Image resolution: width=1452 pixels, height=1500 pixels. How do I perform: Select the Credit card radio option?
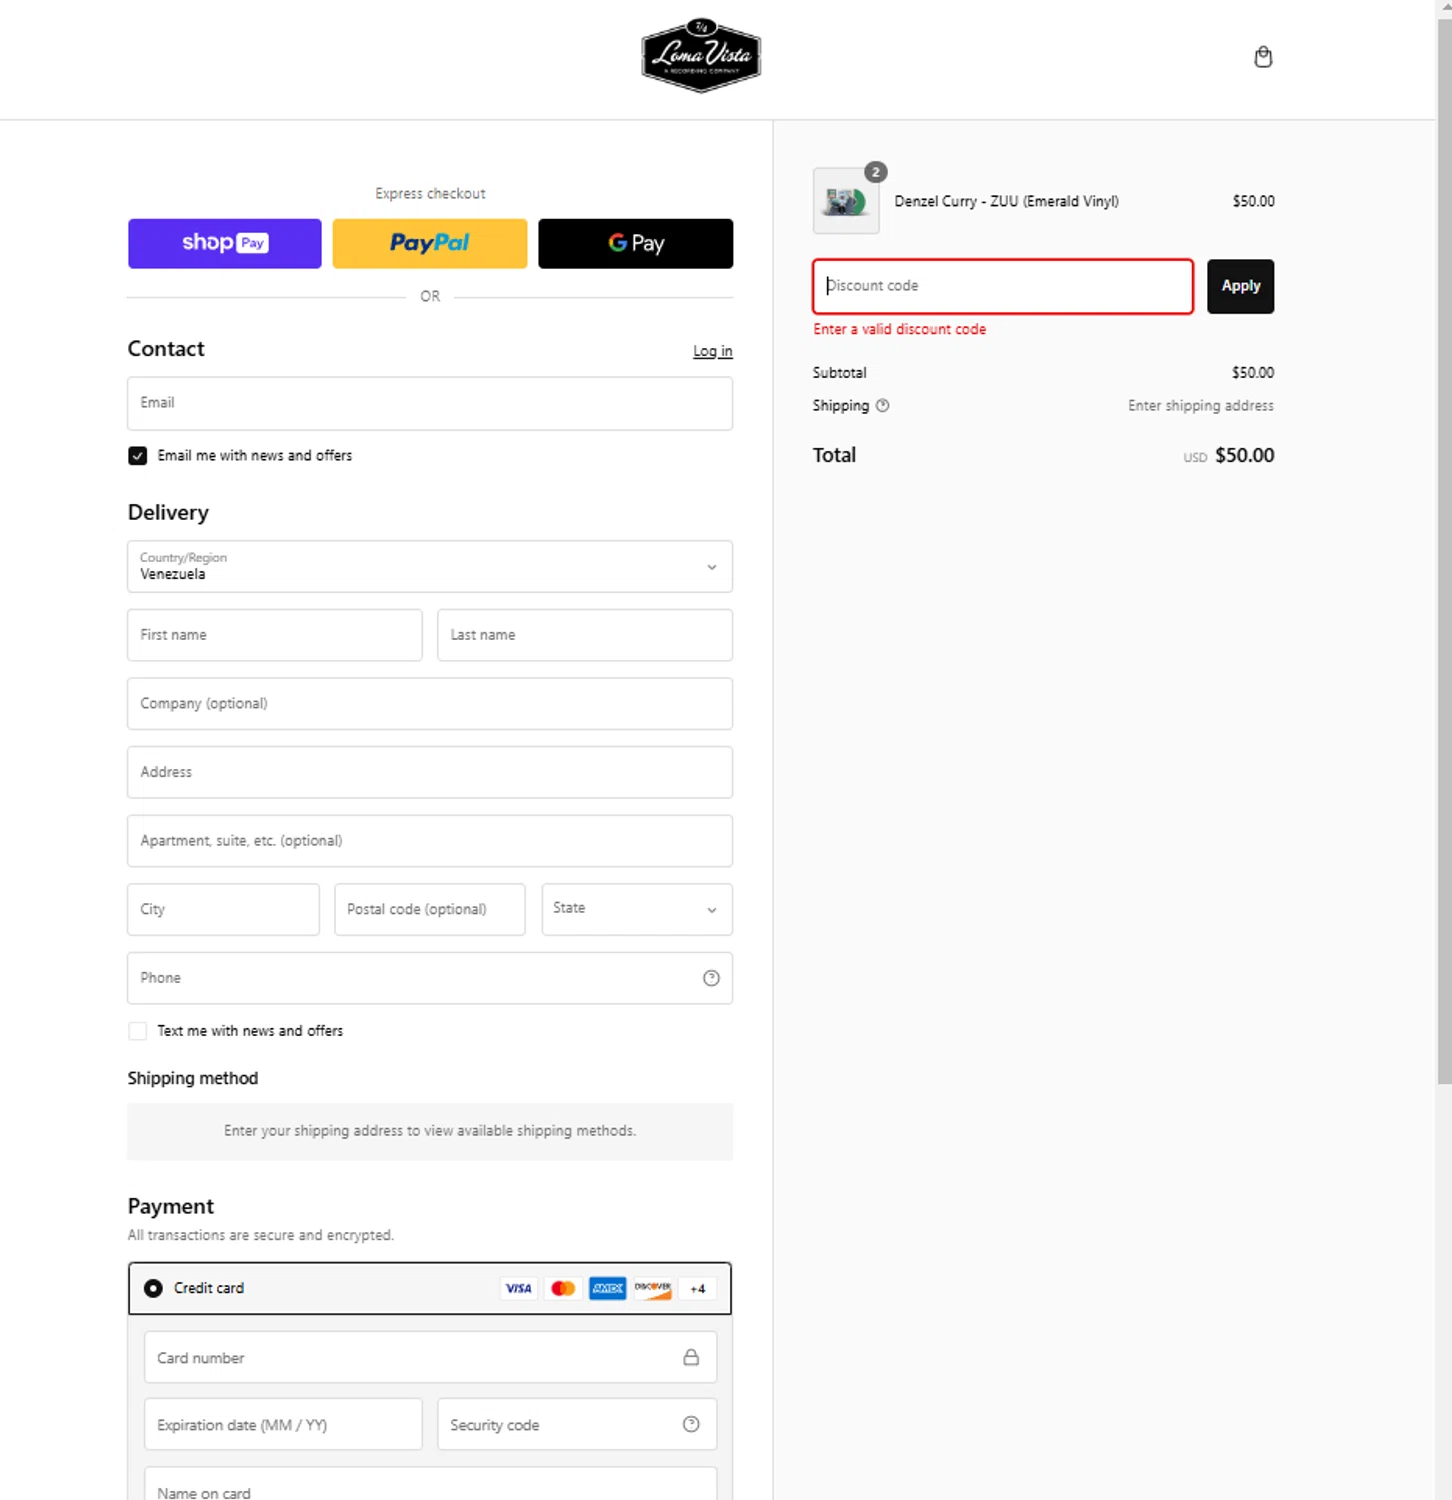click(x=153, y=1288)
